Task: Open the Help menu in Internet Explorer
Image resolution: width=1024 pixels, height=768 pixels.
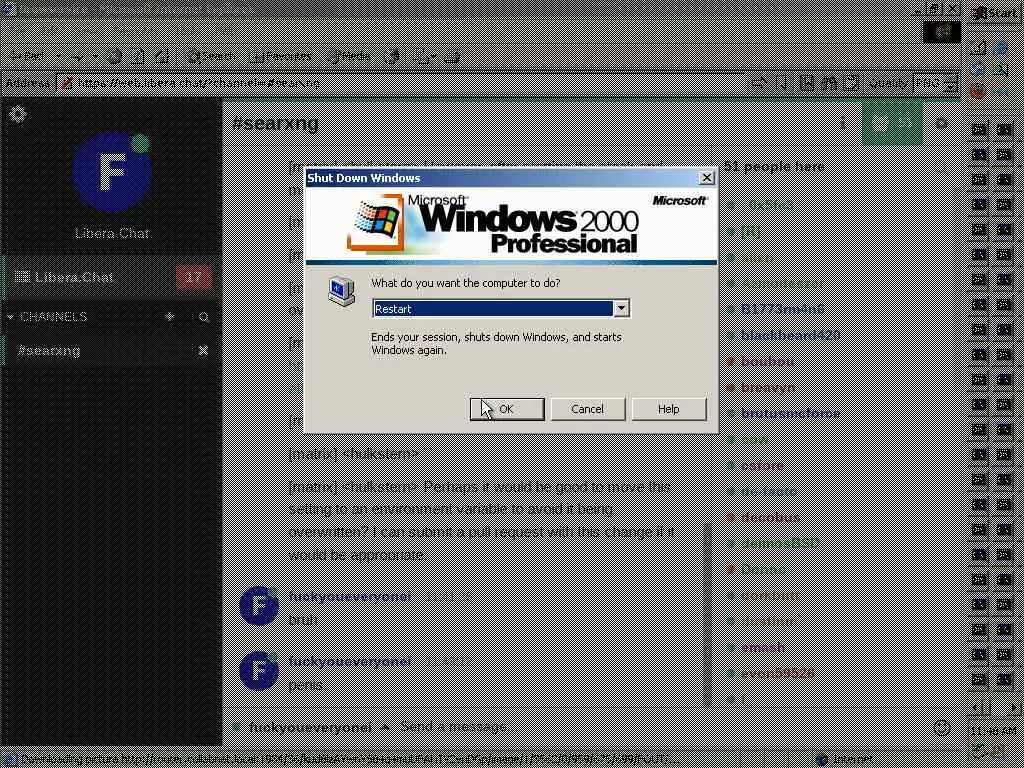Action: point(224,30)
